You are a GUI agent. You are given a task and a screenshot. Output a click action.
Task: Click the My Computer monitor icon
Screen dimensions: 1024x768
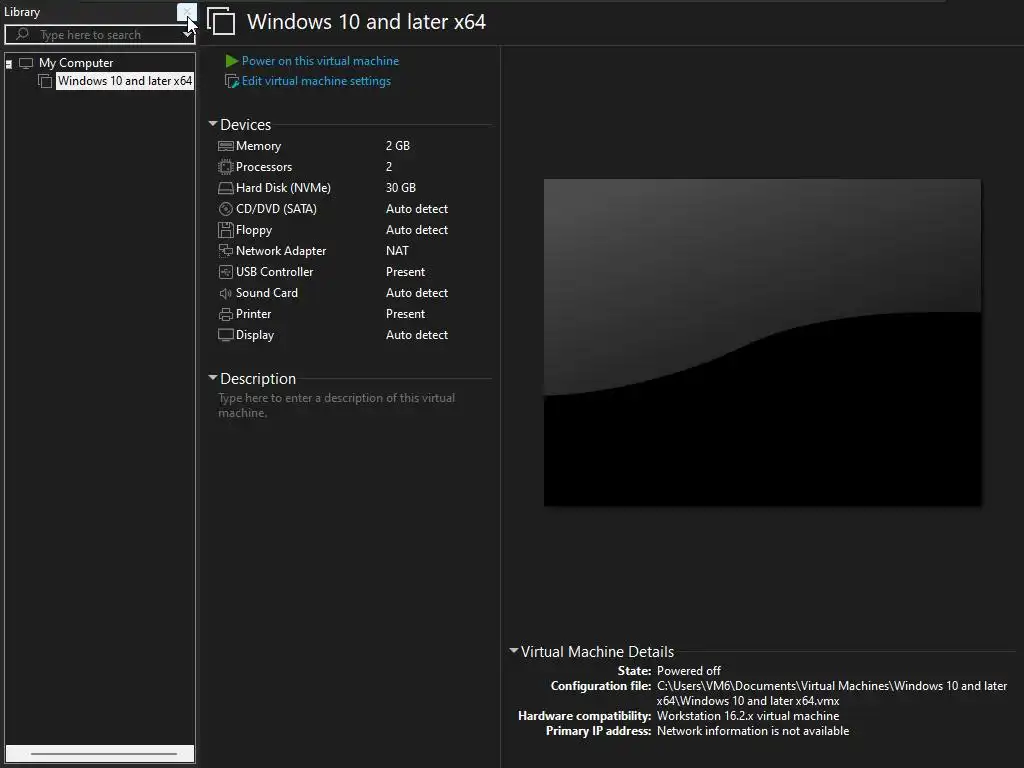(x=25, y=63)
